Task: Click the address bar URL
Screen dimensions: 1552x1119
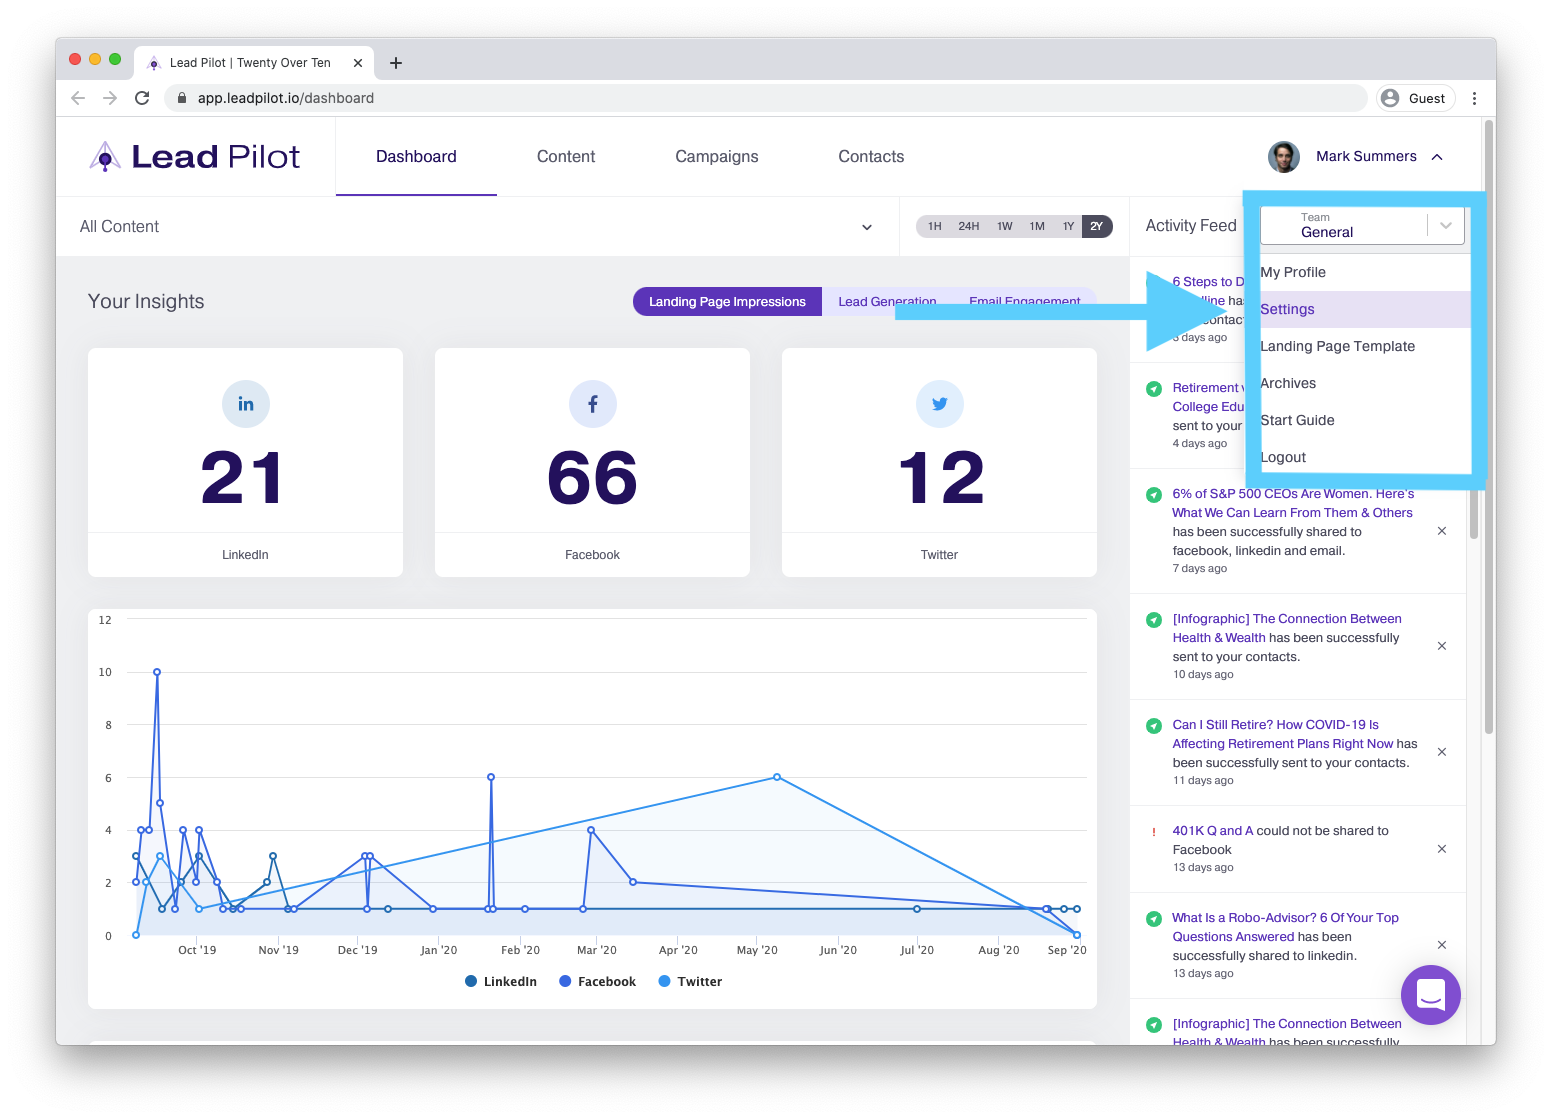Action: click(286, 98)
